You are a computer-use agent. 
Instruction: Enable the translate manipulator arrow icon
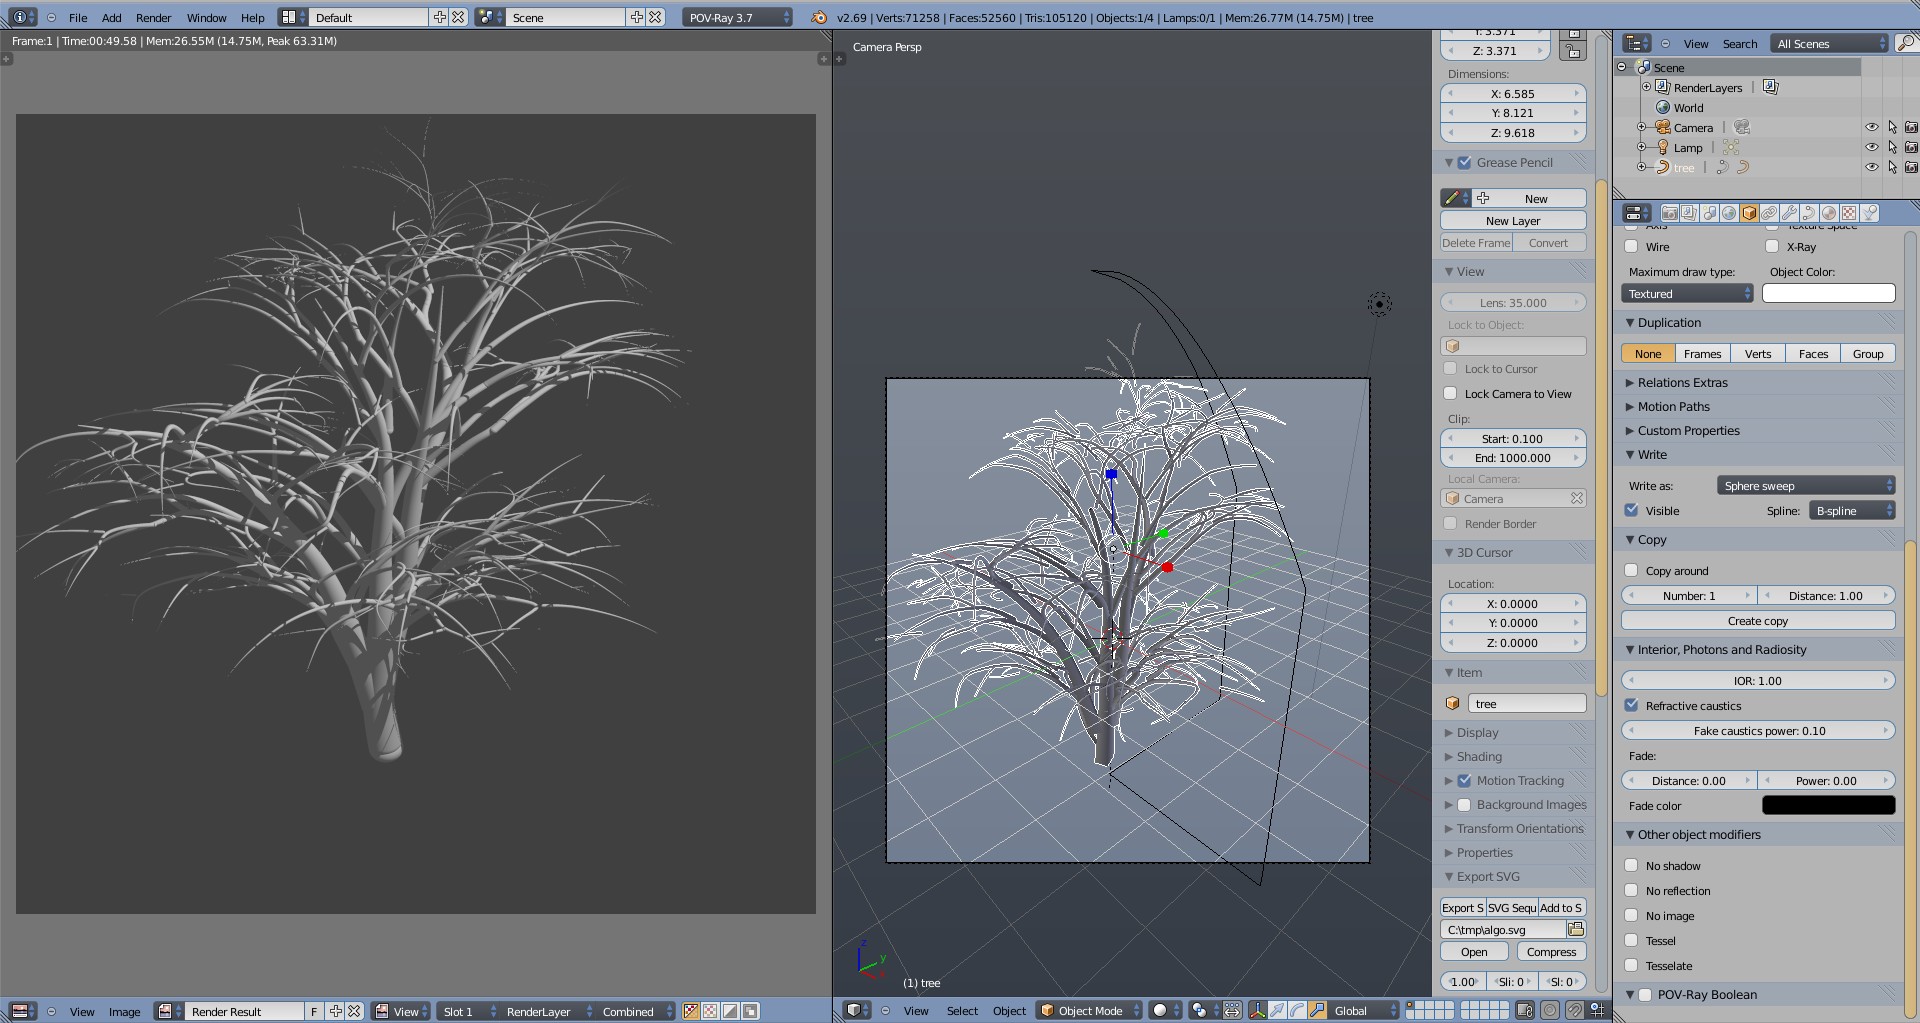pos(1277,1010)
